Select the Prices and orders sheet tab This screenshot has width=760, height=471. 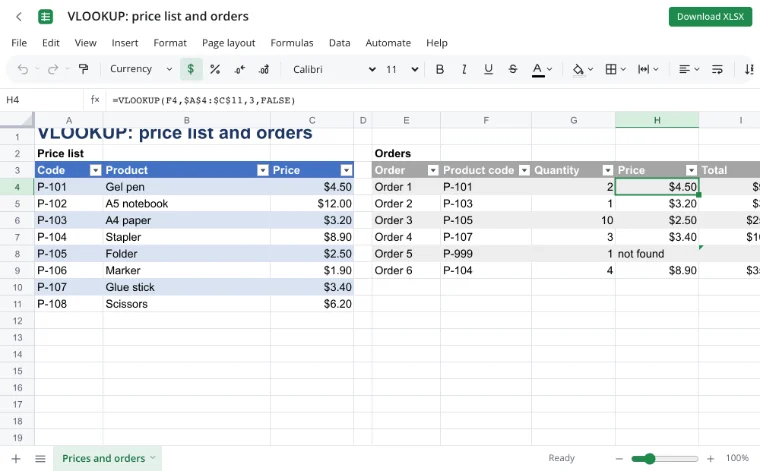[107, 458]
